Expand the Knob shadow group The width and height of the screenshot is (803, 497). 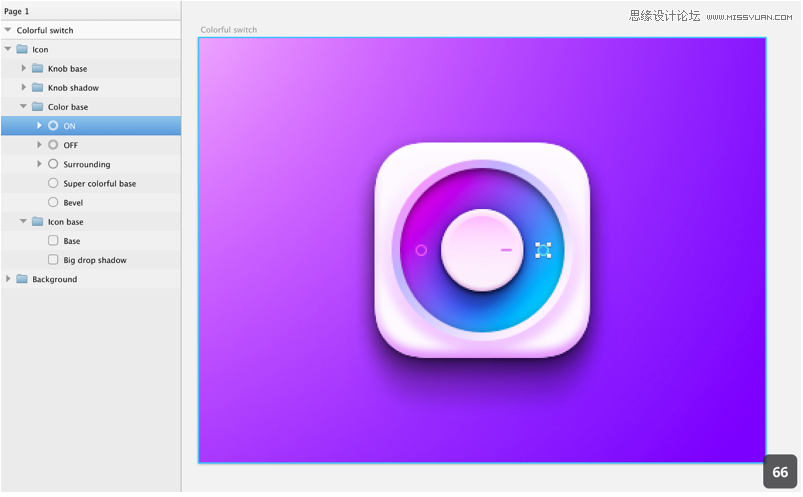click(24, 87)
